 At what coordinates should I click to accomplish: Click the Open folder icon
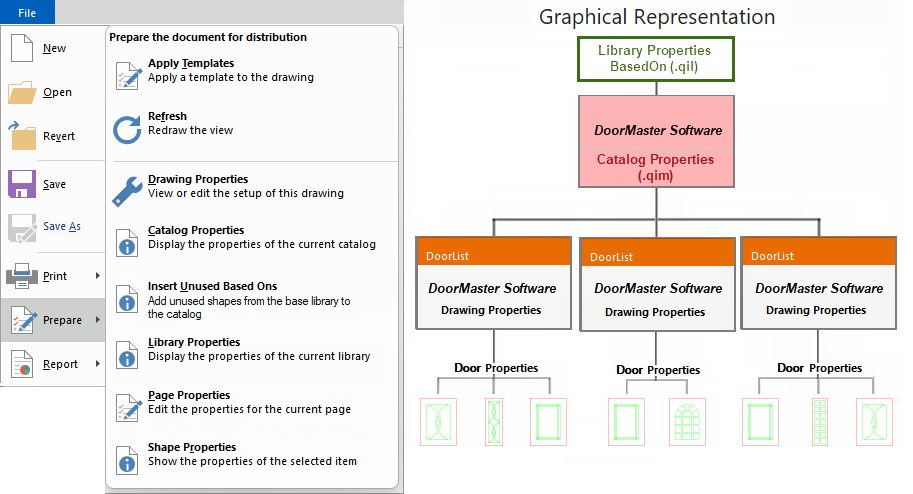pyautogui.click(x=22, y=92)
